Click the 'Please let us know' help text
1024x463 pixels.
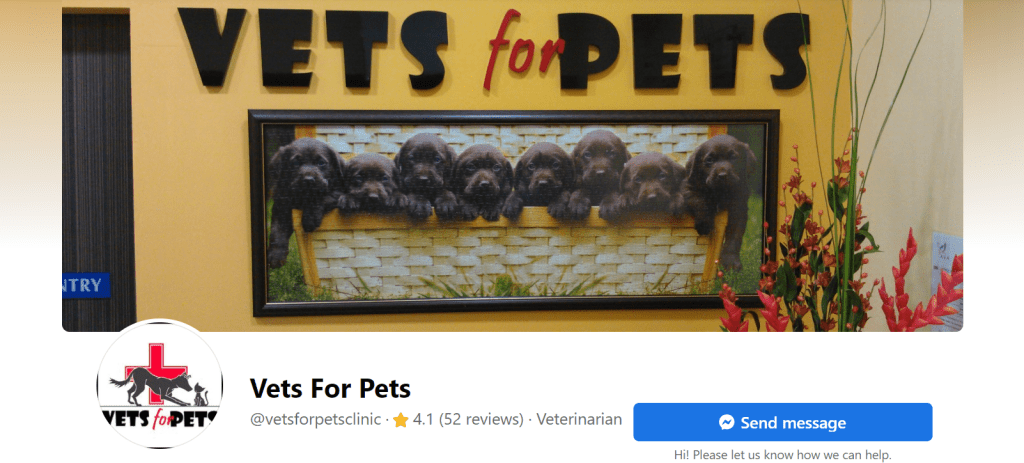click(782, 455)
